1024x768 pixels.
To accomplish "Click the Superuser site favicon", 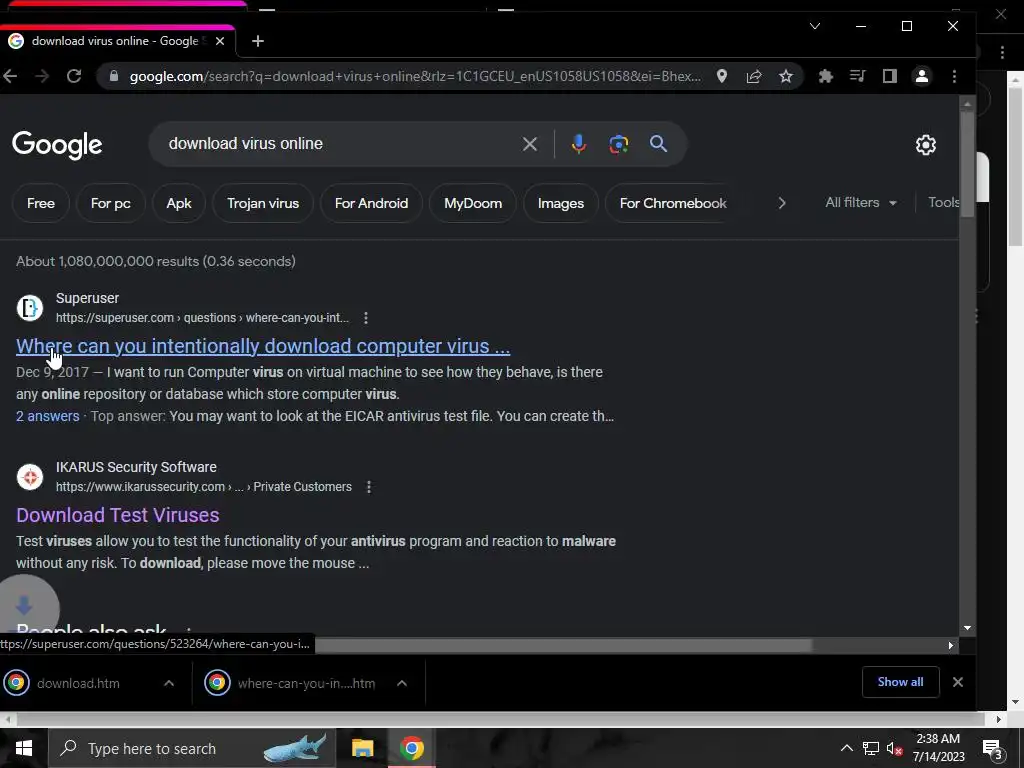I will (x=29, y=308).
